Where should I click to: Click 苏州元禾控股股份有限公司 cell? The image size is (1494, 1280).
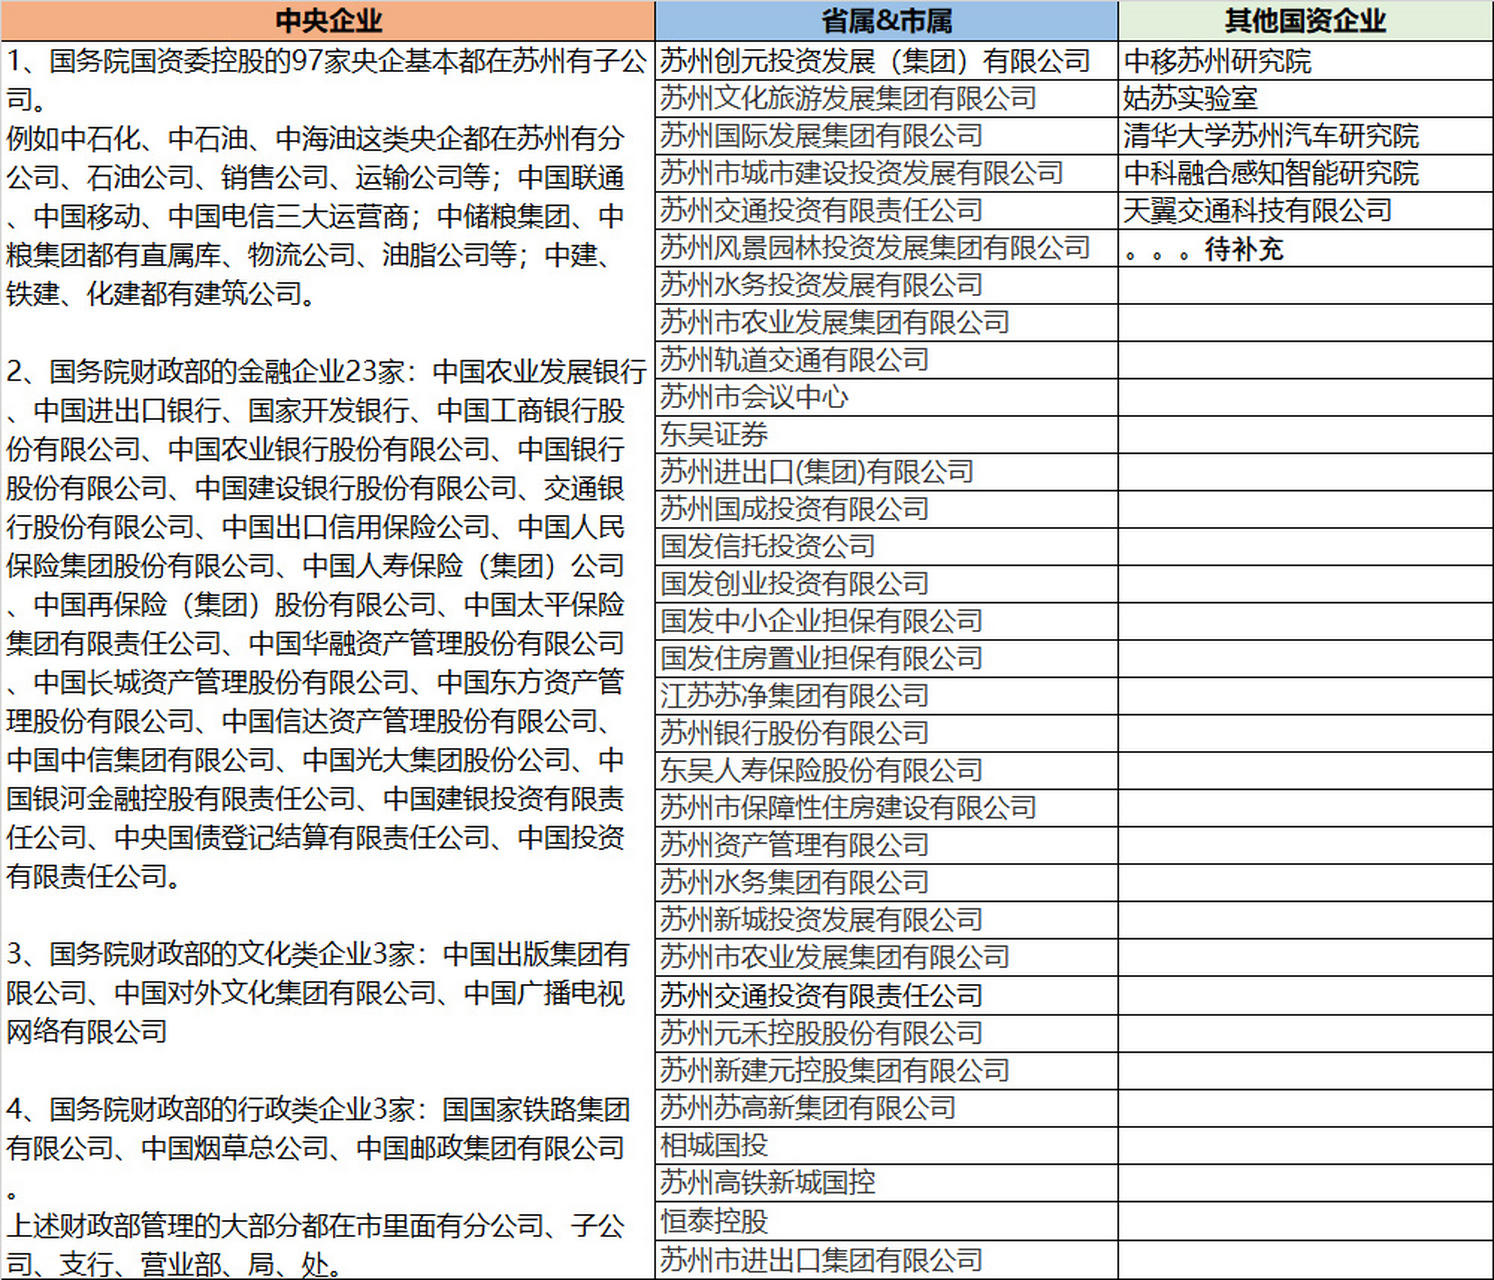point(886,1033)
